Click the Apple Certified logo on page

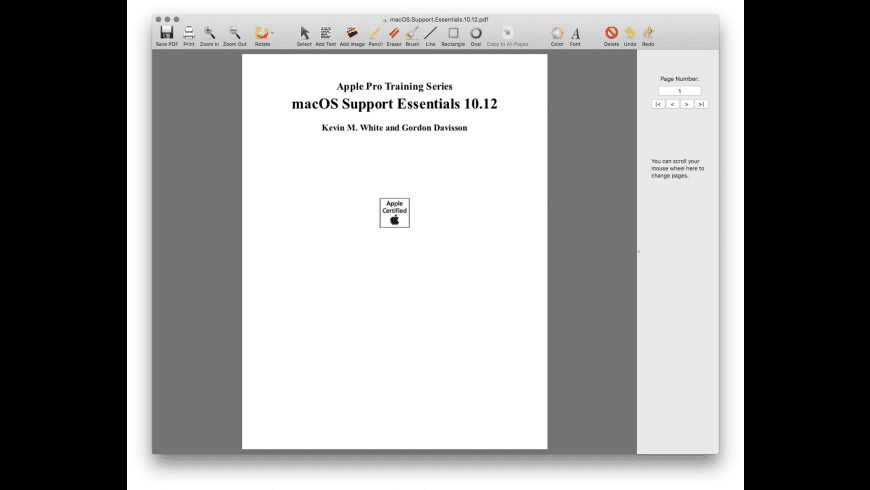(394, 213)
